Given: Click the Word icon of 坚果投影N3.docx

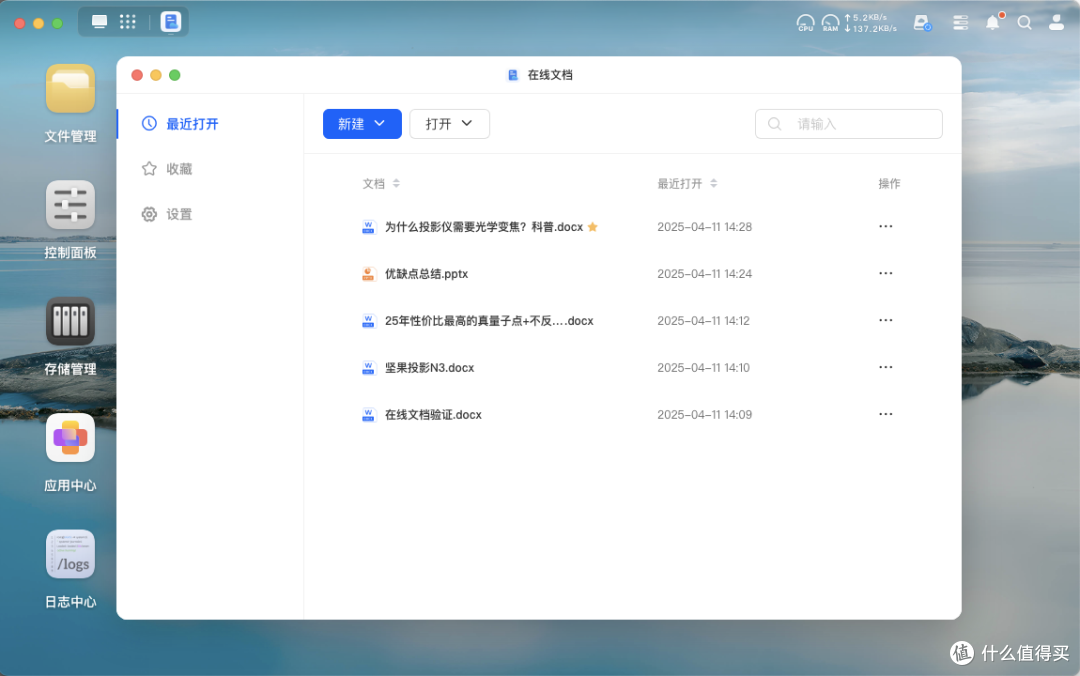Looking at the screenshot, I should (x=368, y=368).
